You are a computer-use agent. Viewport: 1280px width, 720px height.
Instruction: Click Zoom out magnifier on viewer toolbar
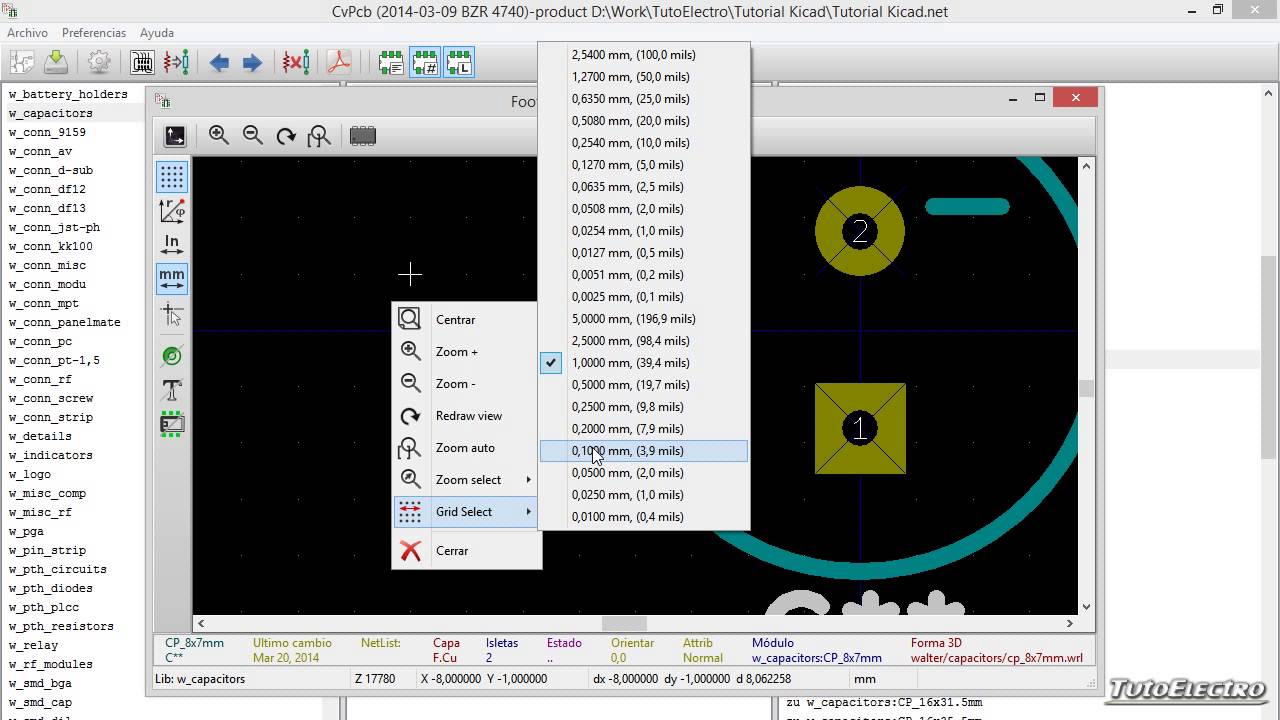click(252, 136)
